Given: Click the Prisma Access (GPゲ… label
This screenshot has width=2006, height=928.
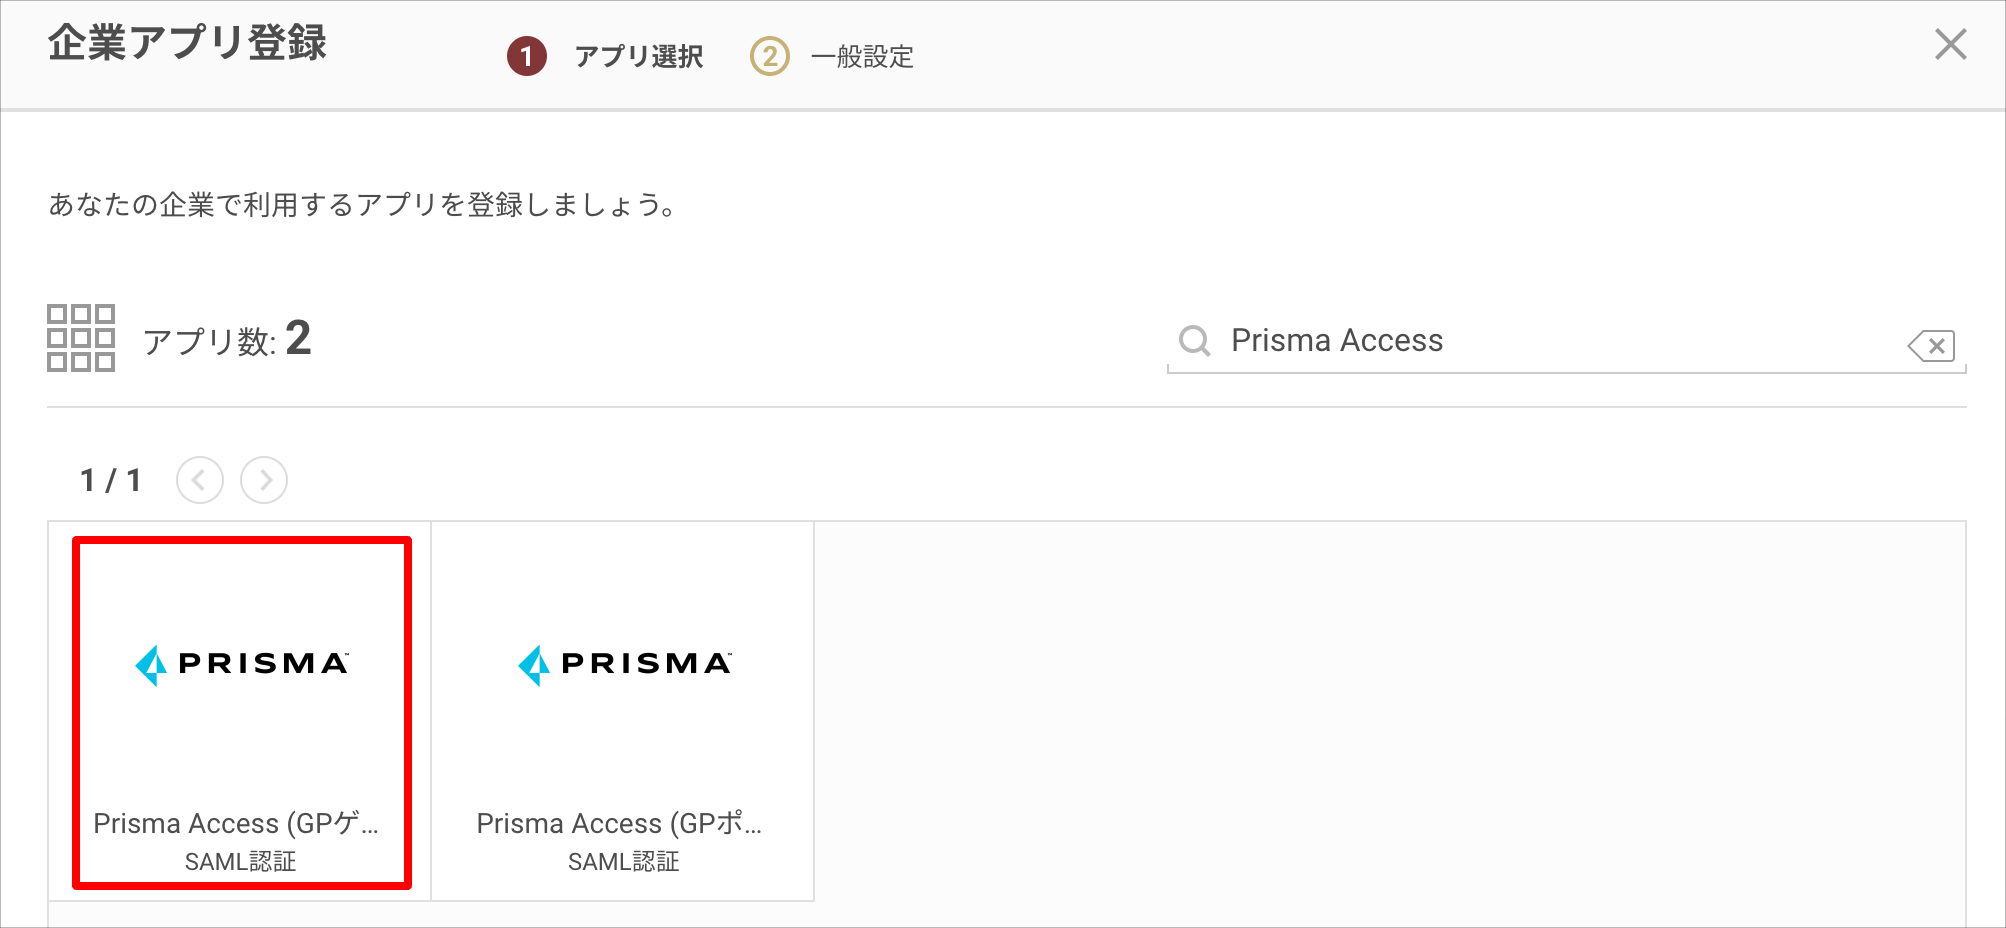Looking at the screenshot, I should [x=236, y=823].
